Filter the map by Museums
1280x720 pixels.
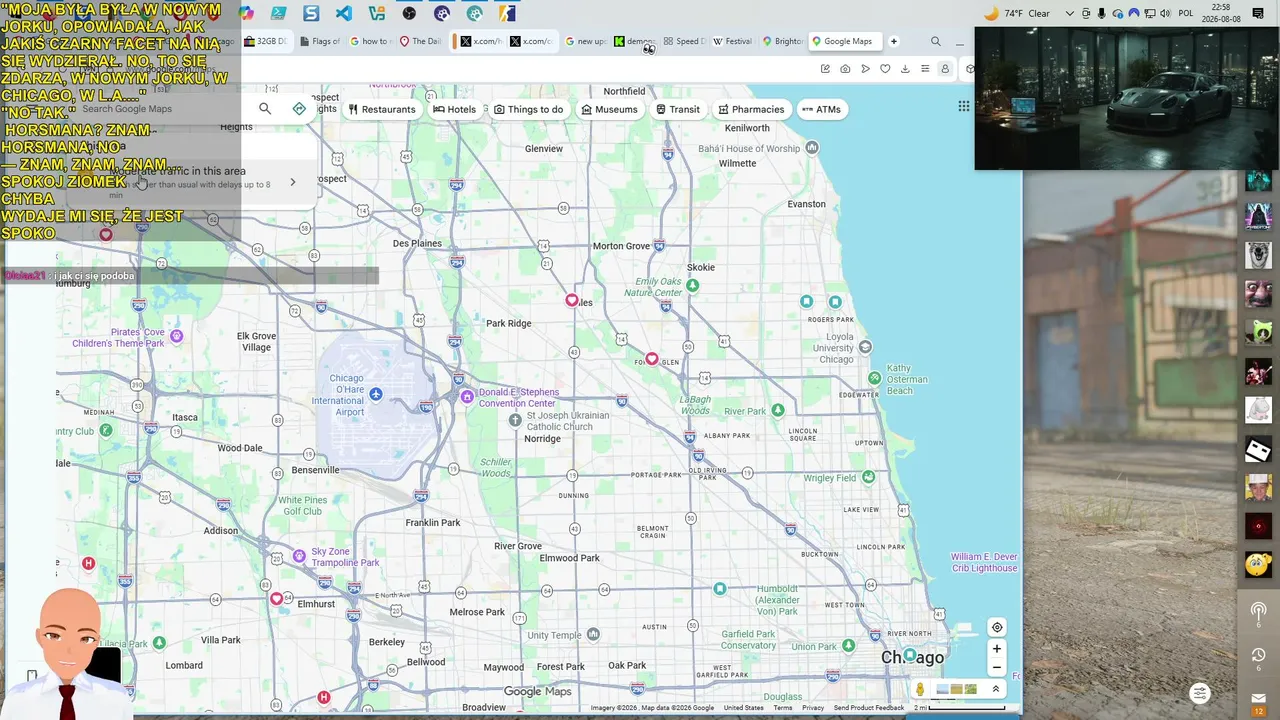(609, 109)
